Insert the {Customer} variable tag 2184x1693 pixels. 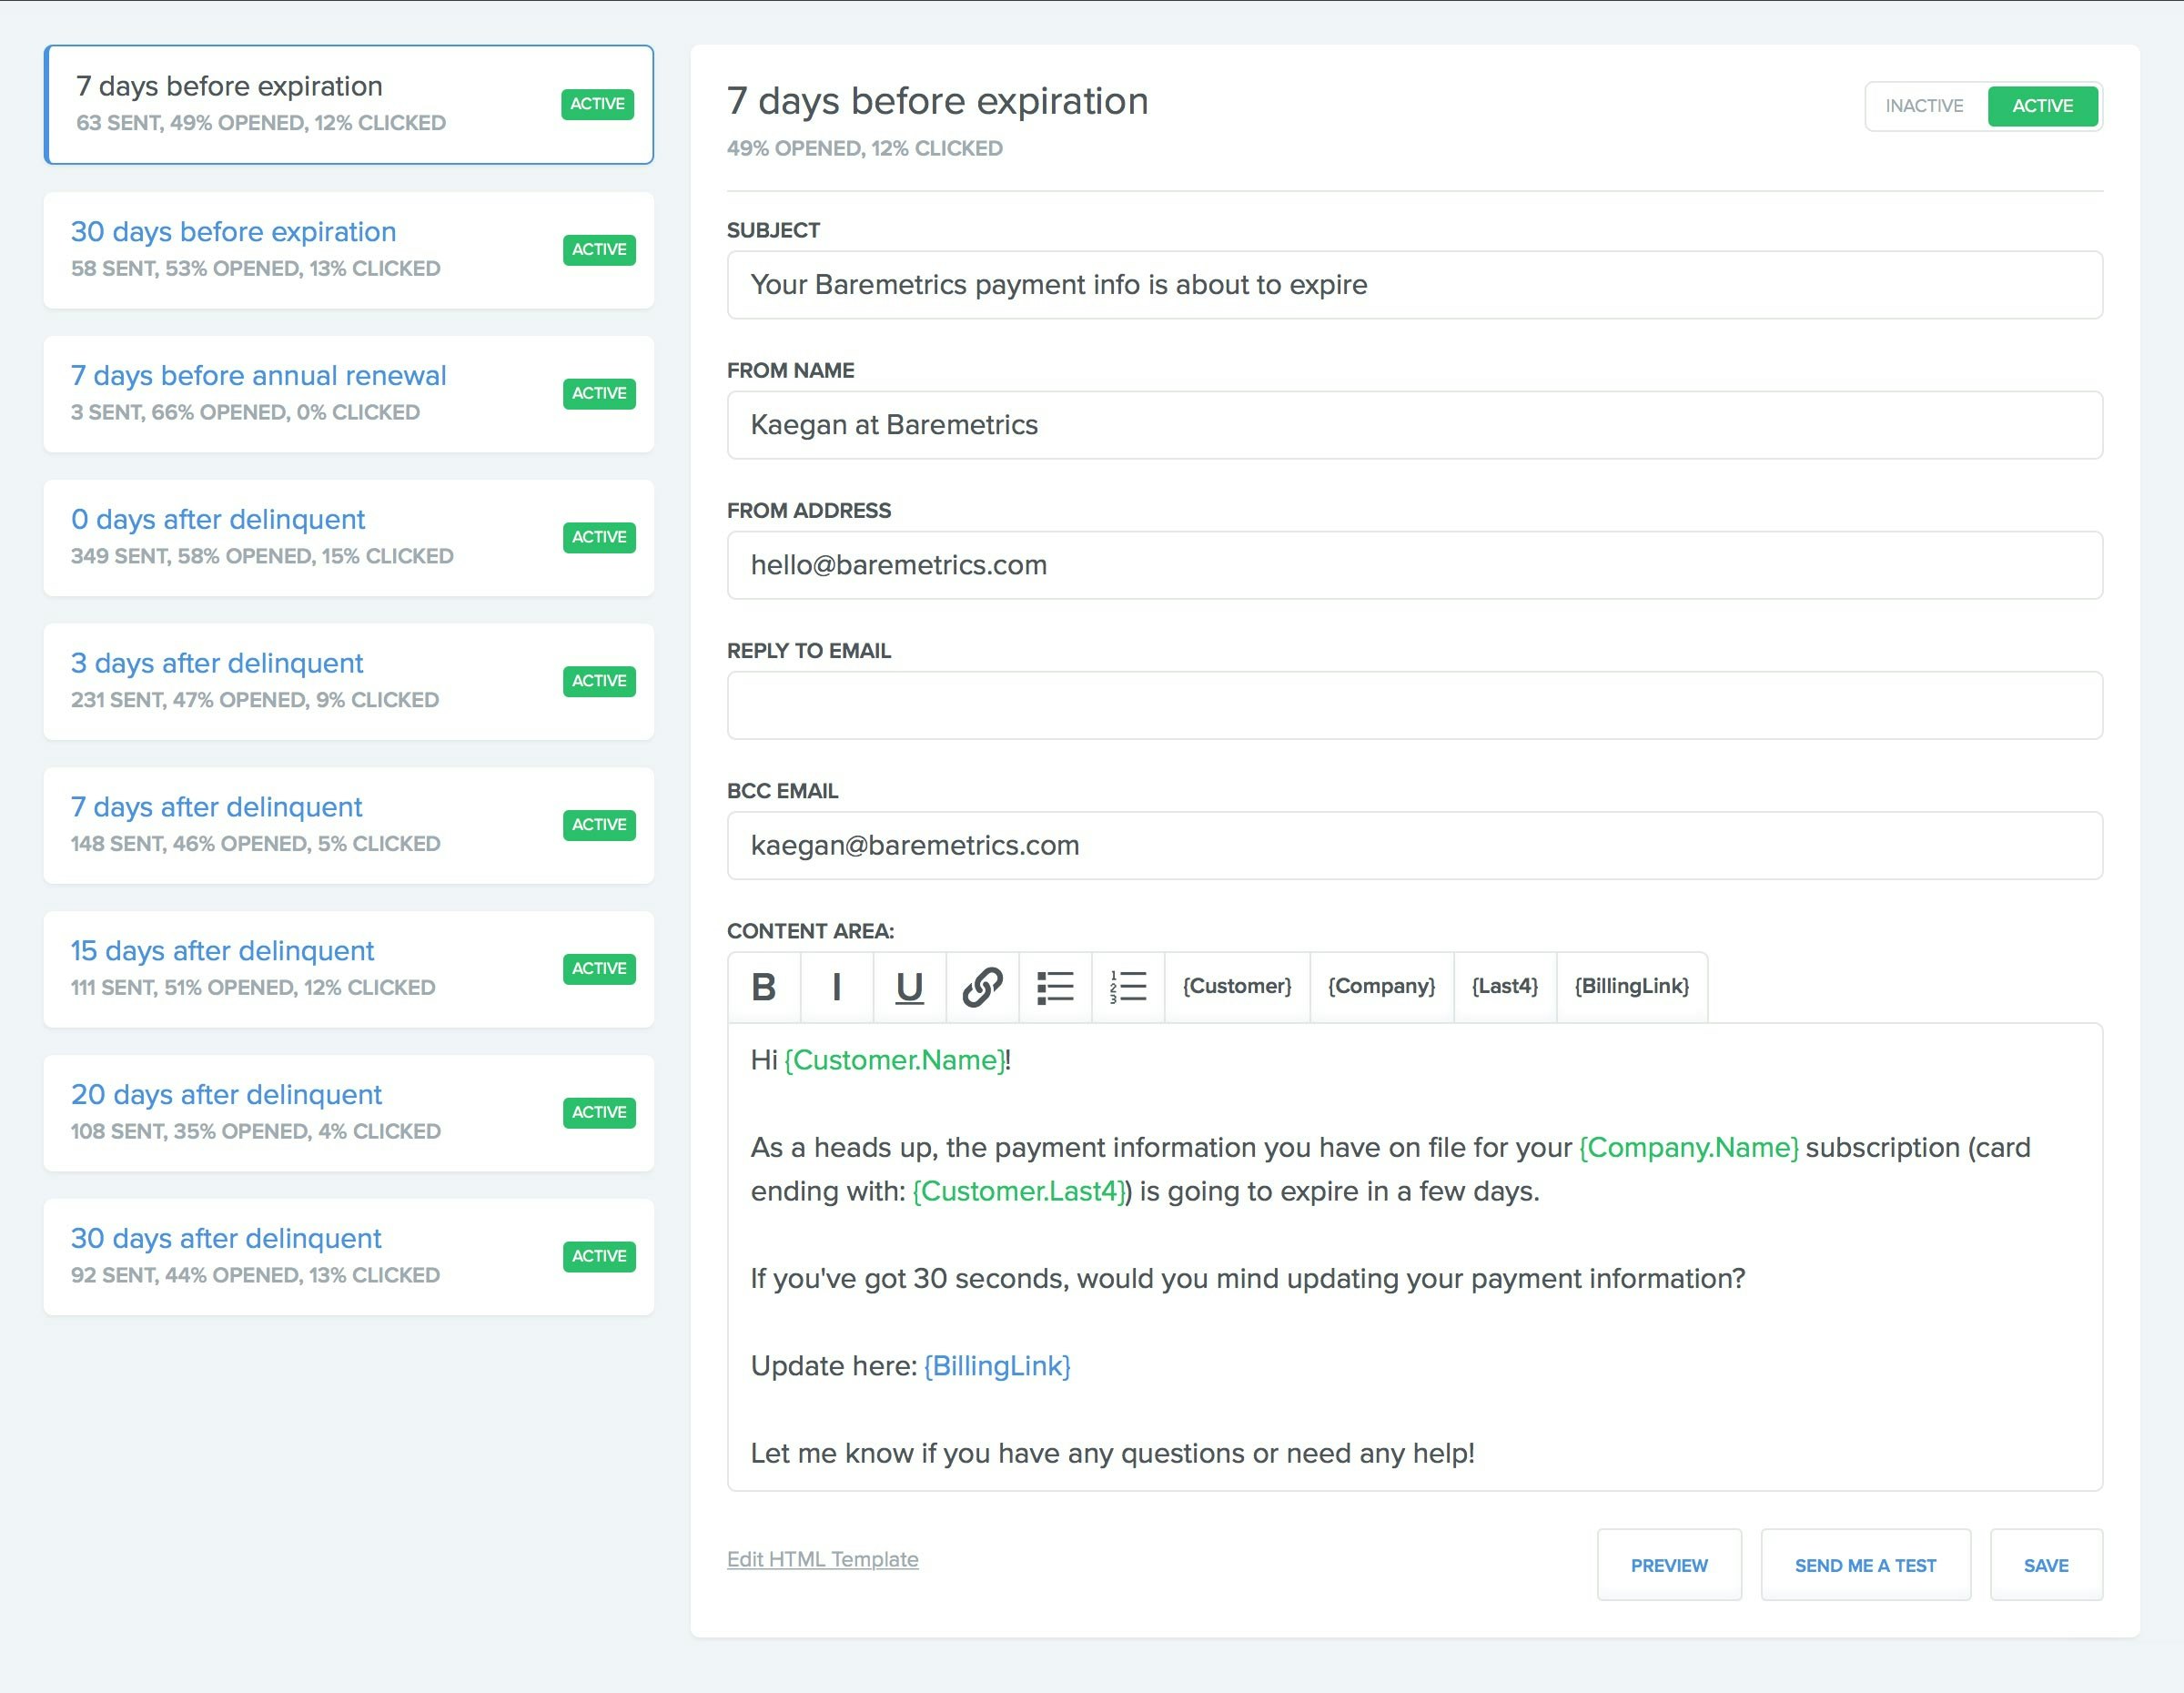(x=1237, y=987)
